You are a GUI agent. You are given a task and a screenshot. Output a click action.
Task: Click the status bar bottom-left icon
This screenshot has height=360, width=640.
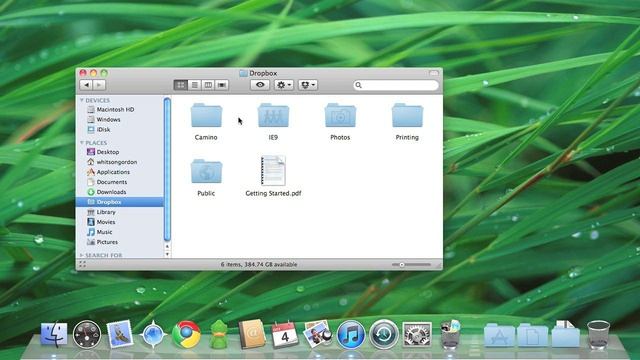pyautogui.click(x=82, y=264)
